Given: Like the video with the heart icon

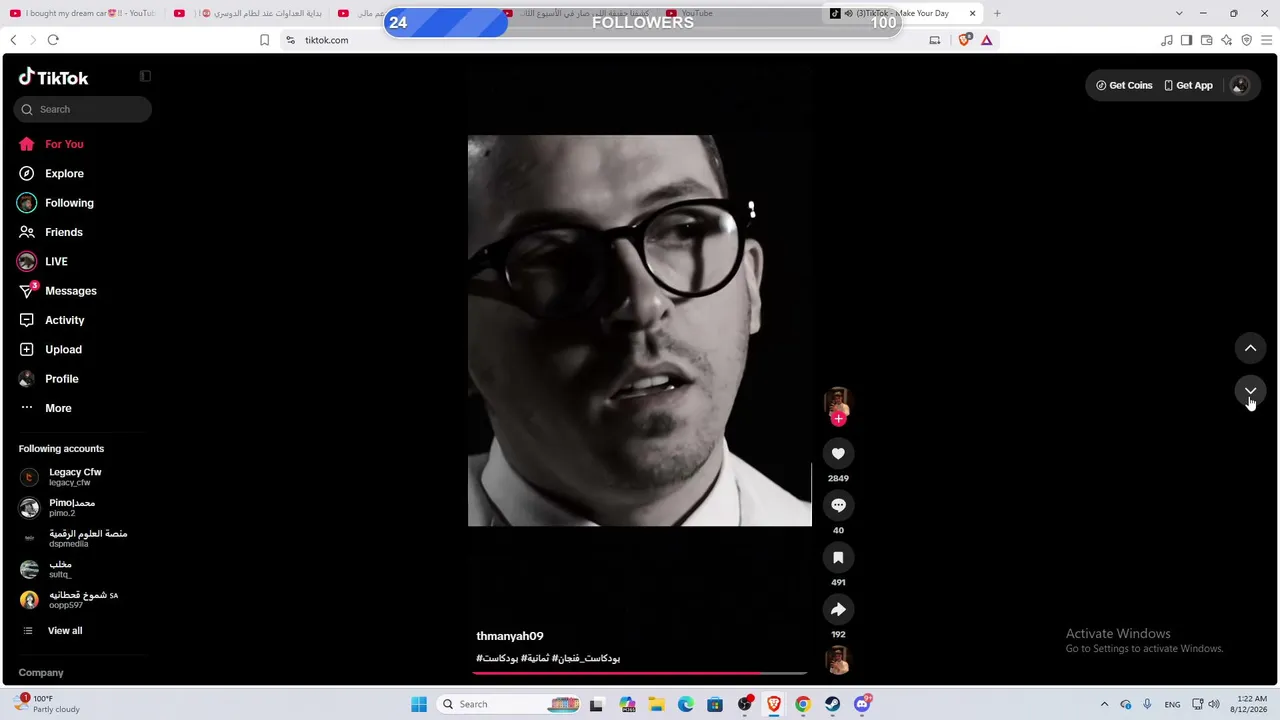Looking at the screenshot, I should 838,453.
